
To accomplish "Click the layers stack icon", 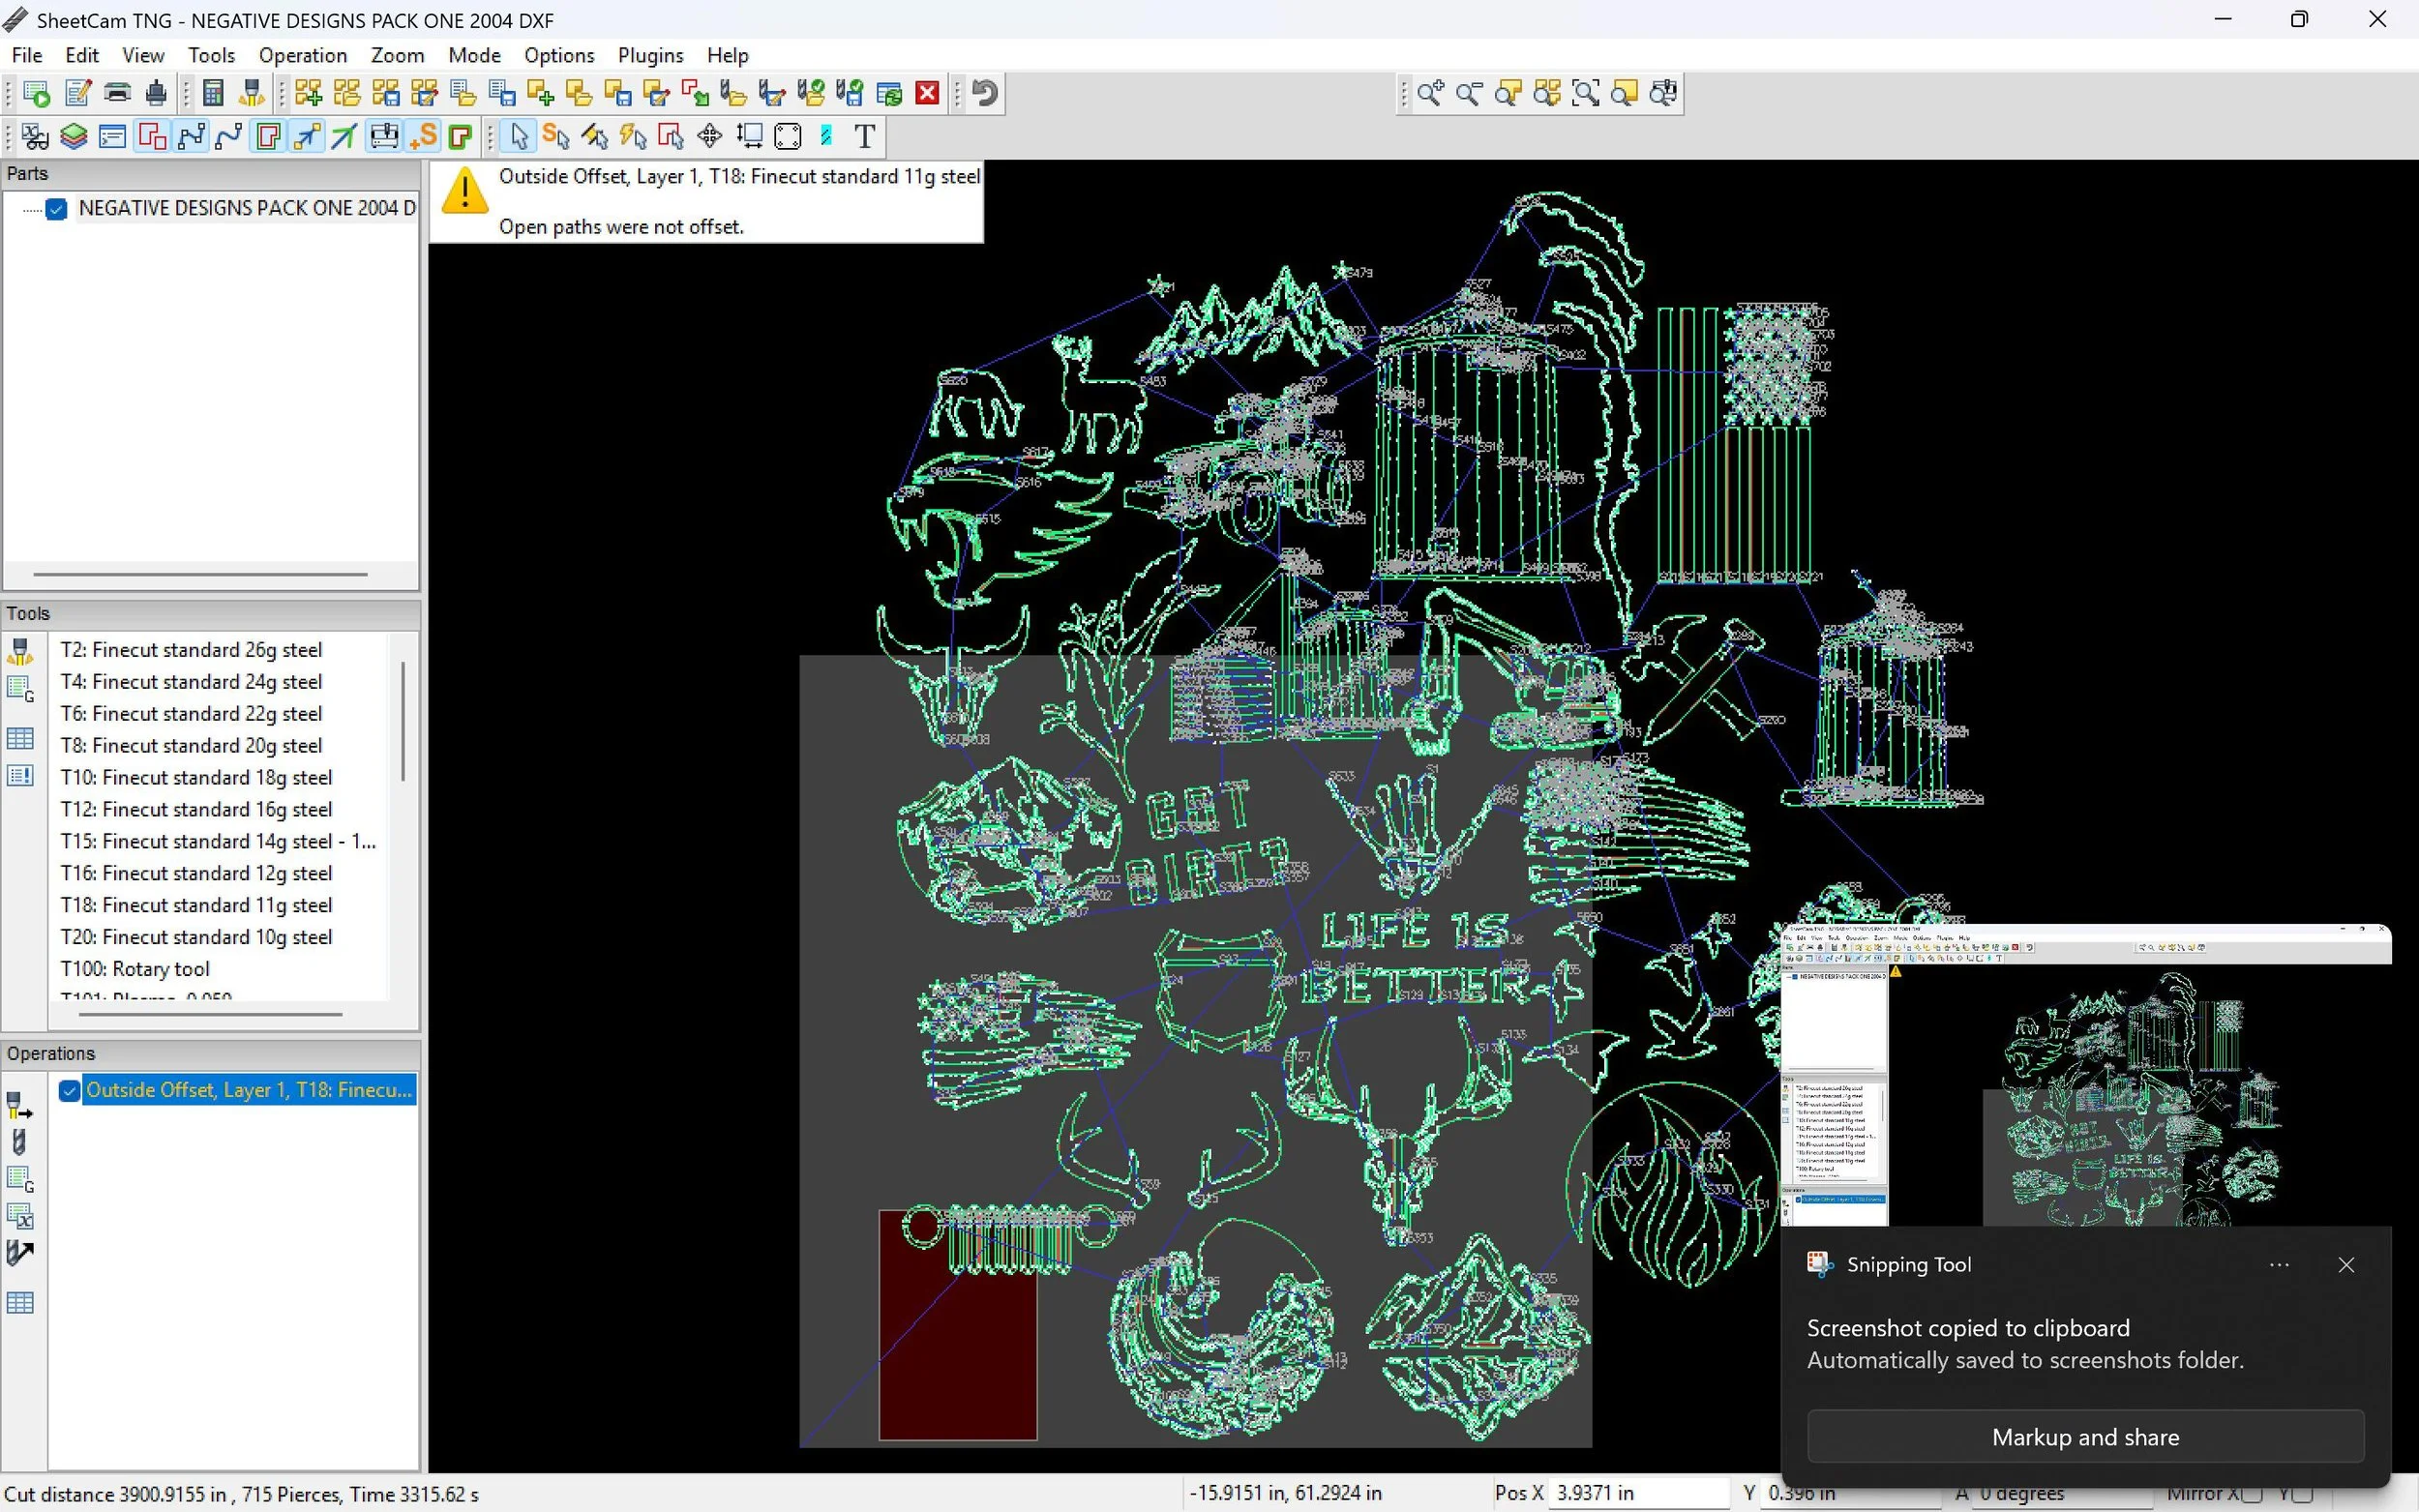I will [73, 136].
